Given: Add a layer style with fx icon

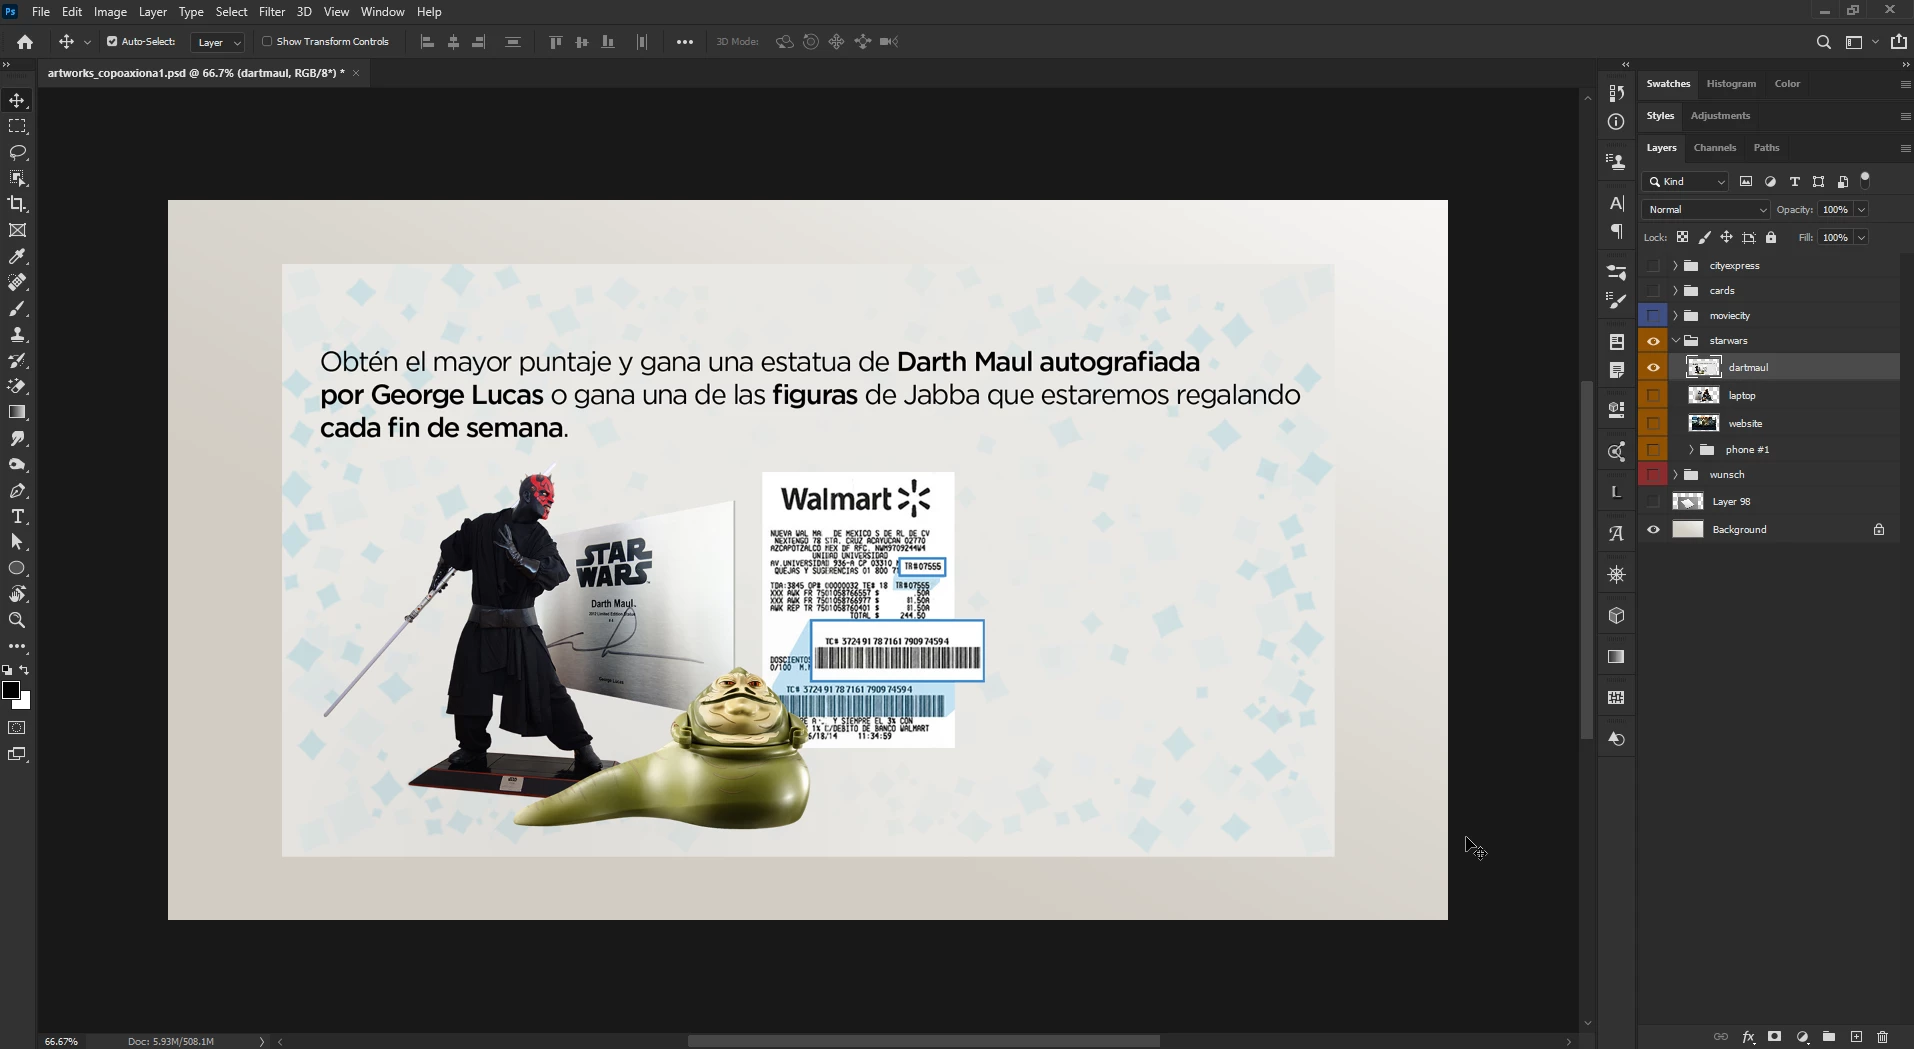Looking at the screenshot, I should 1748,1037.
